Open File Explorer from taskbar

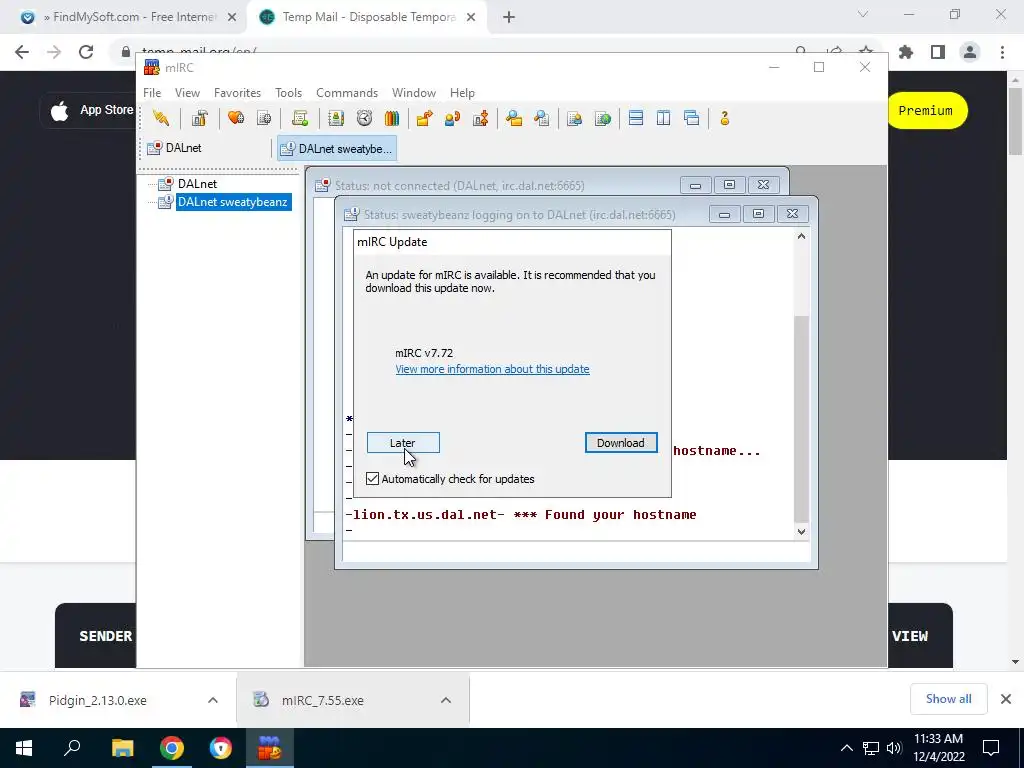point(122,748)
